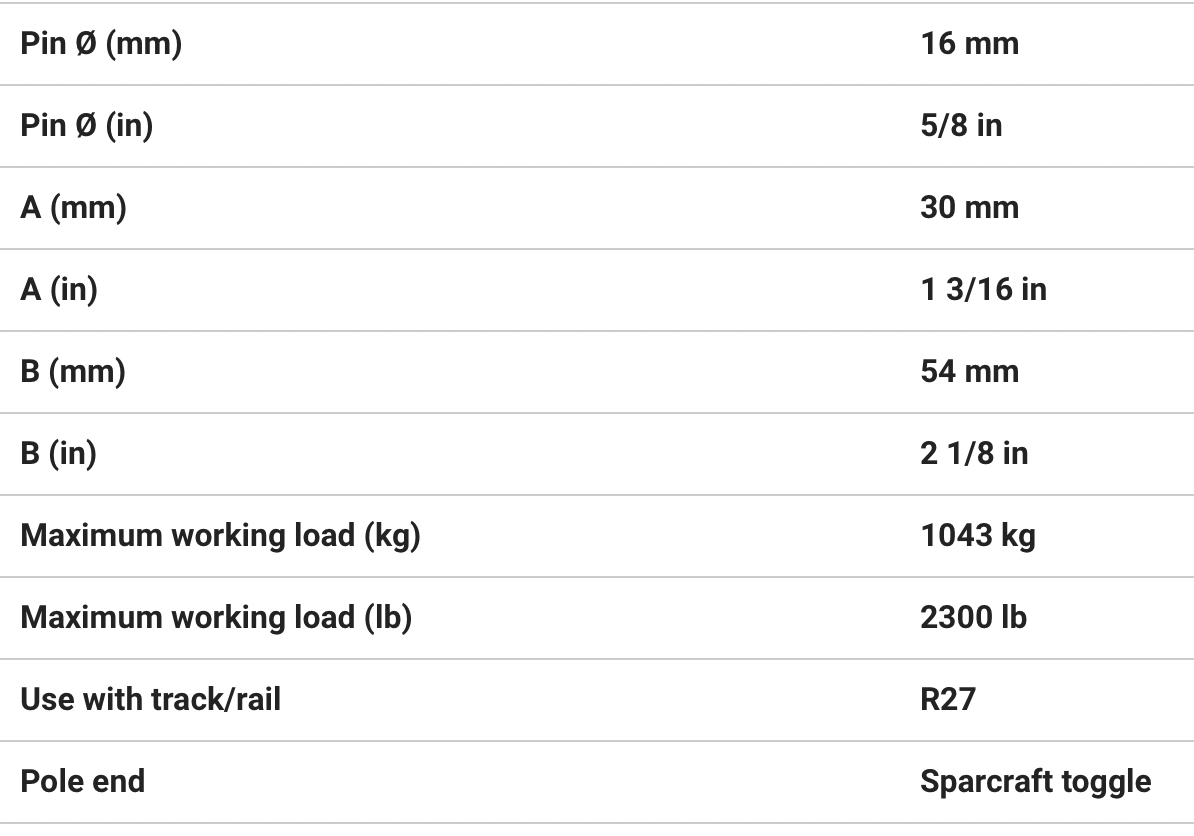Select the "1043 kg" value
Screen dimensions: 1194x836
click(977, 536)
